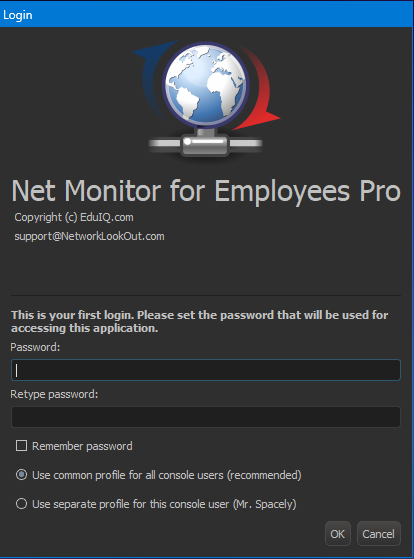Click the first login instruction message
The width and height of the screenshot is (414, 559).
tap(200, 321)
